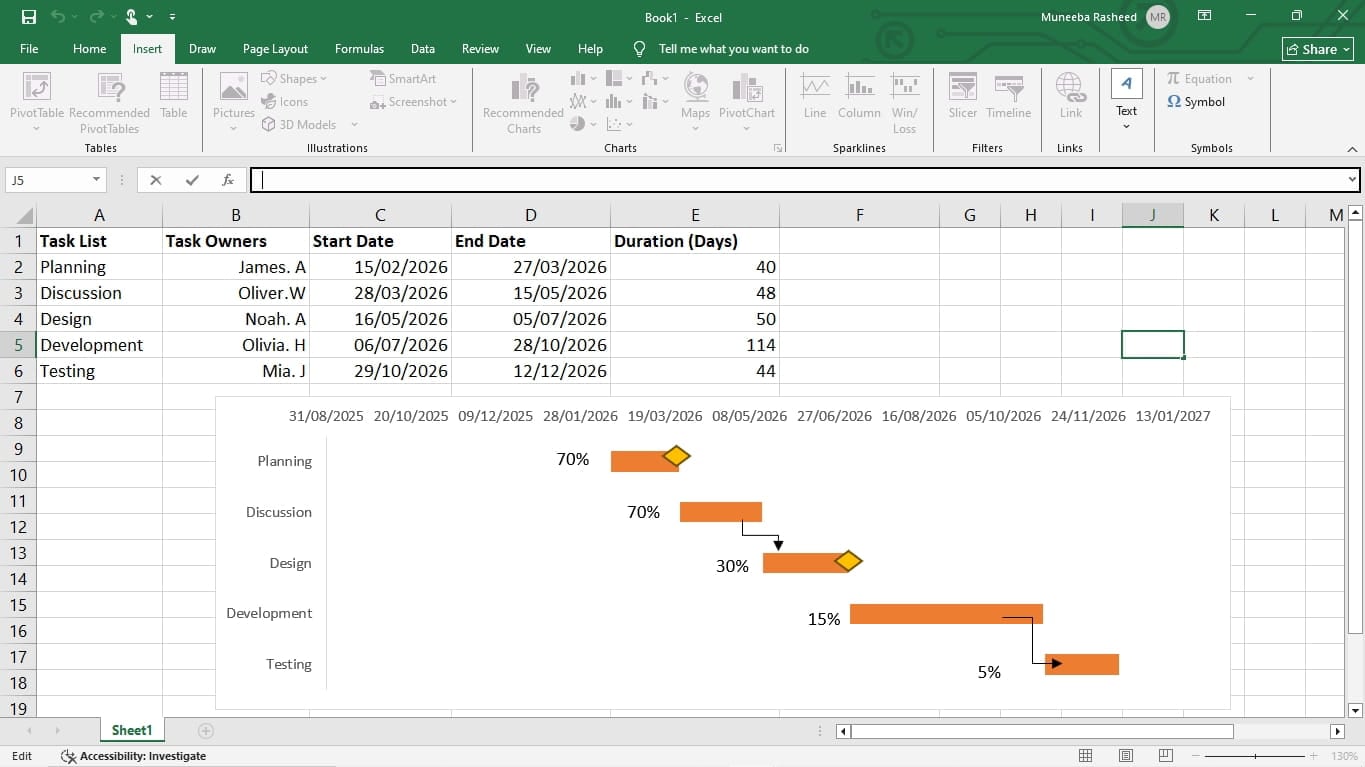Switch to Page Break Preview in status bar
Image resolution: width=1365 pixels, height=767 pixels.
[x=1166, y=756]
